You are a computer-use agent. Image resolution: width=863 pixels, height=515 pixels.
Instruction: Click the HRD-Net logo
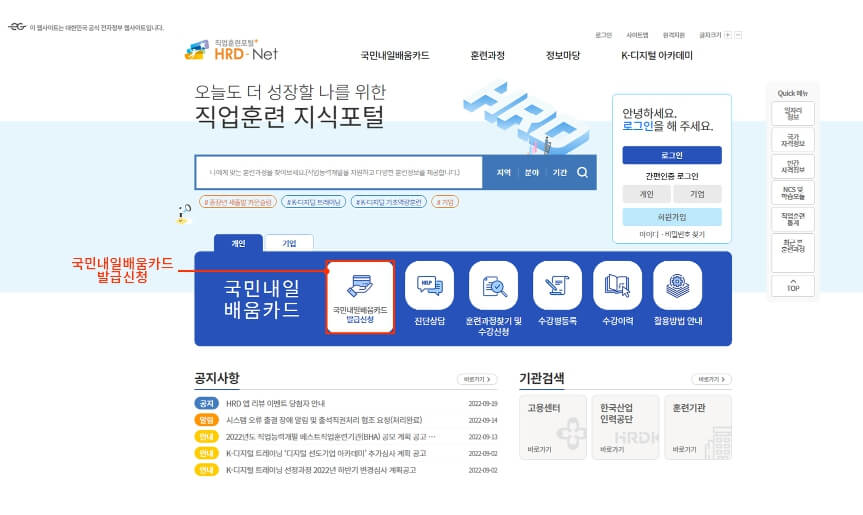click(232, 50)
